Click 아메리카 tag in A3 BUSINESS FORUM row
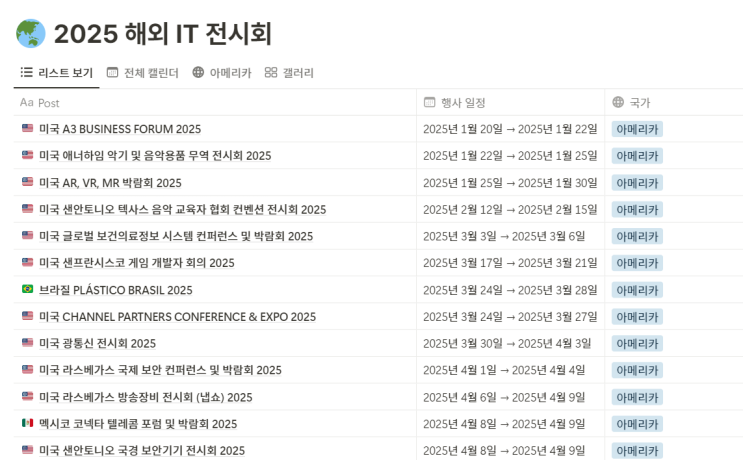 637,129
